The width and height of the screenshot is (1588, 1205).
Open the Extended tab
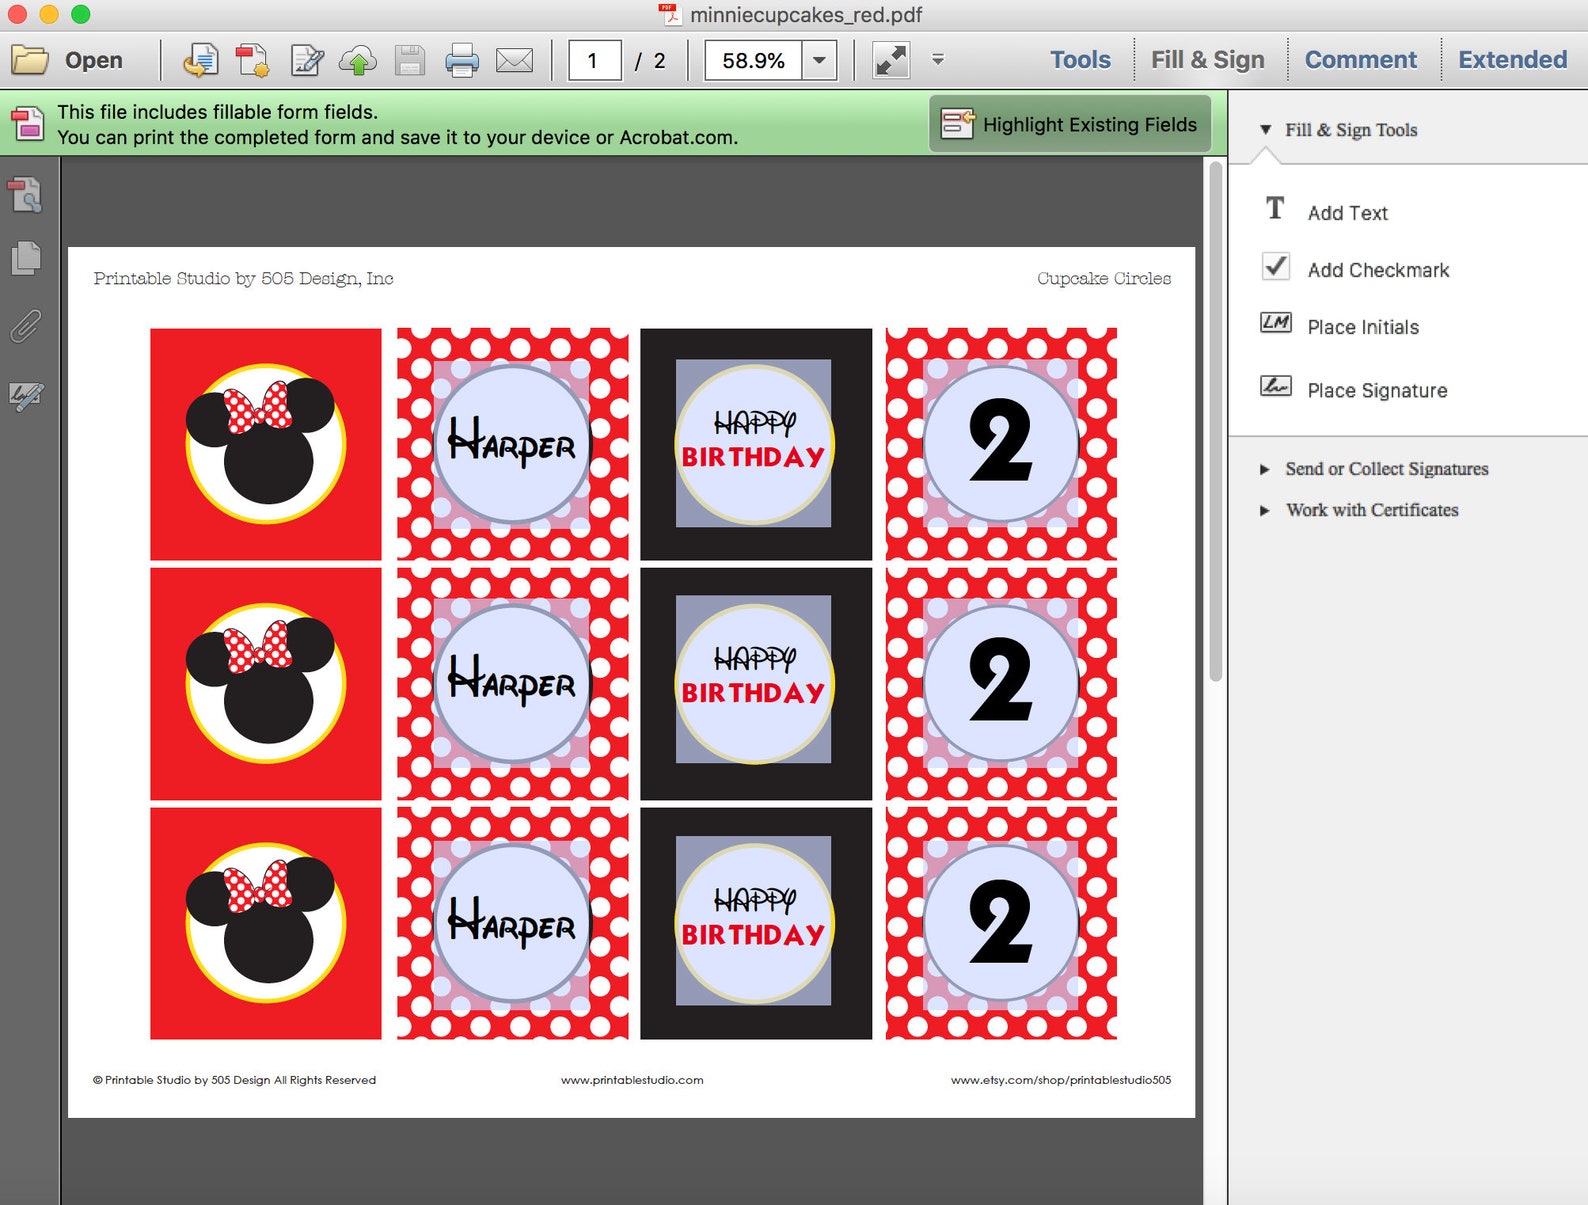[1512, 60]
